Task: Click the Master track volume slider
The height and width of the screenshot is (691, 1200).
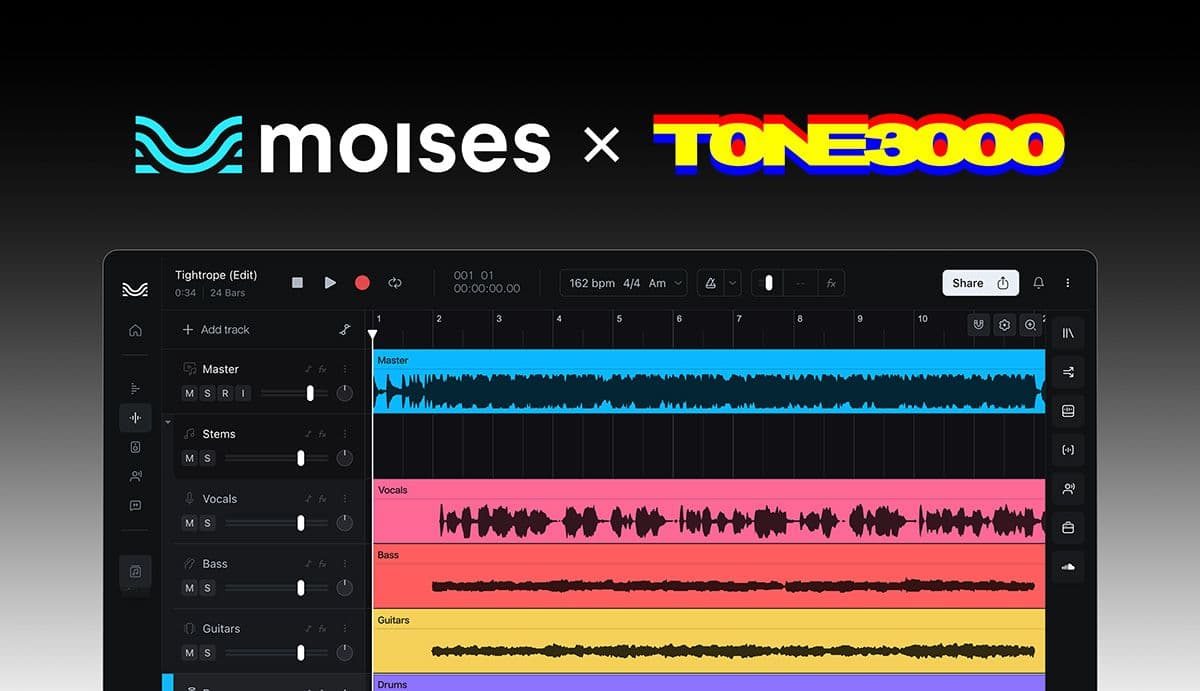Action: (294, 393)
